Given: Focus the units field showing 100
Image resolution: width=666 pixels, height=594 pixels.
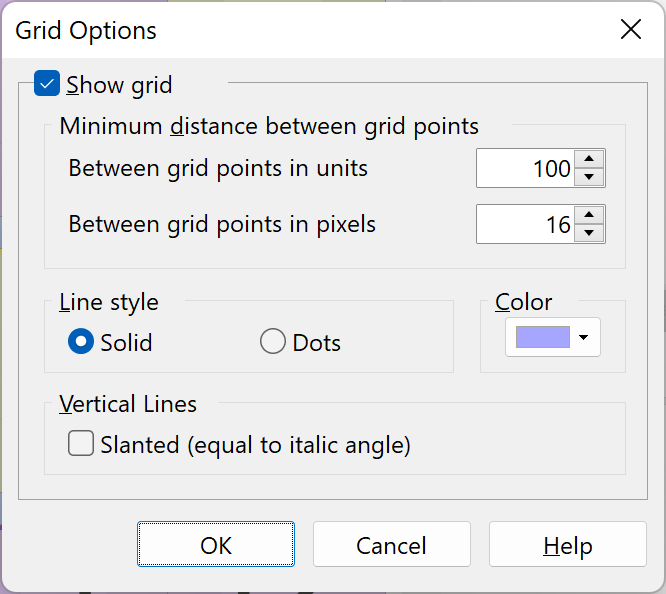Looking at the screenshot, I should pos(525,168).
